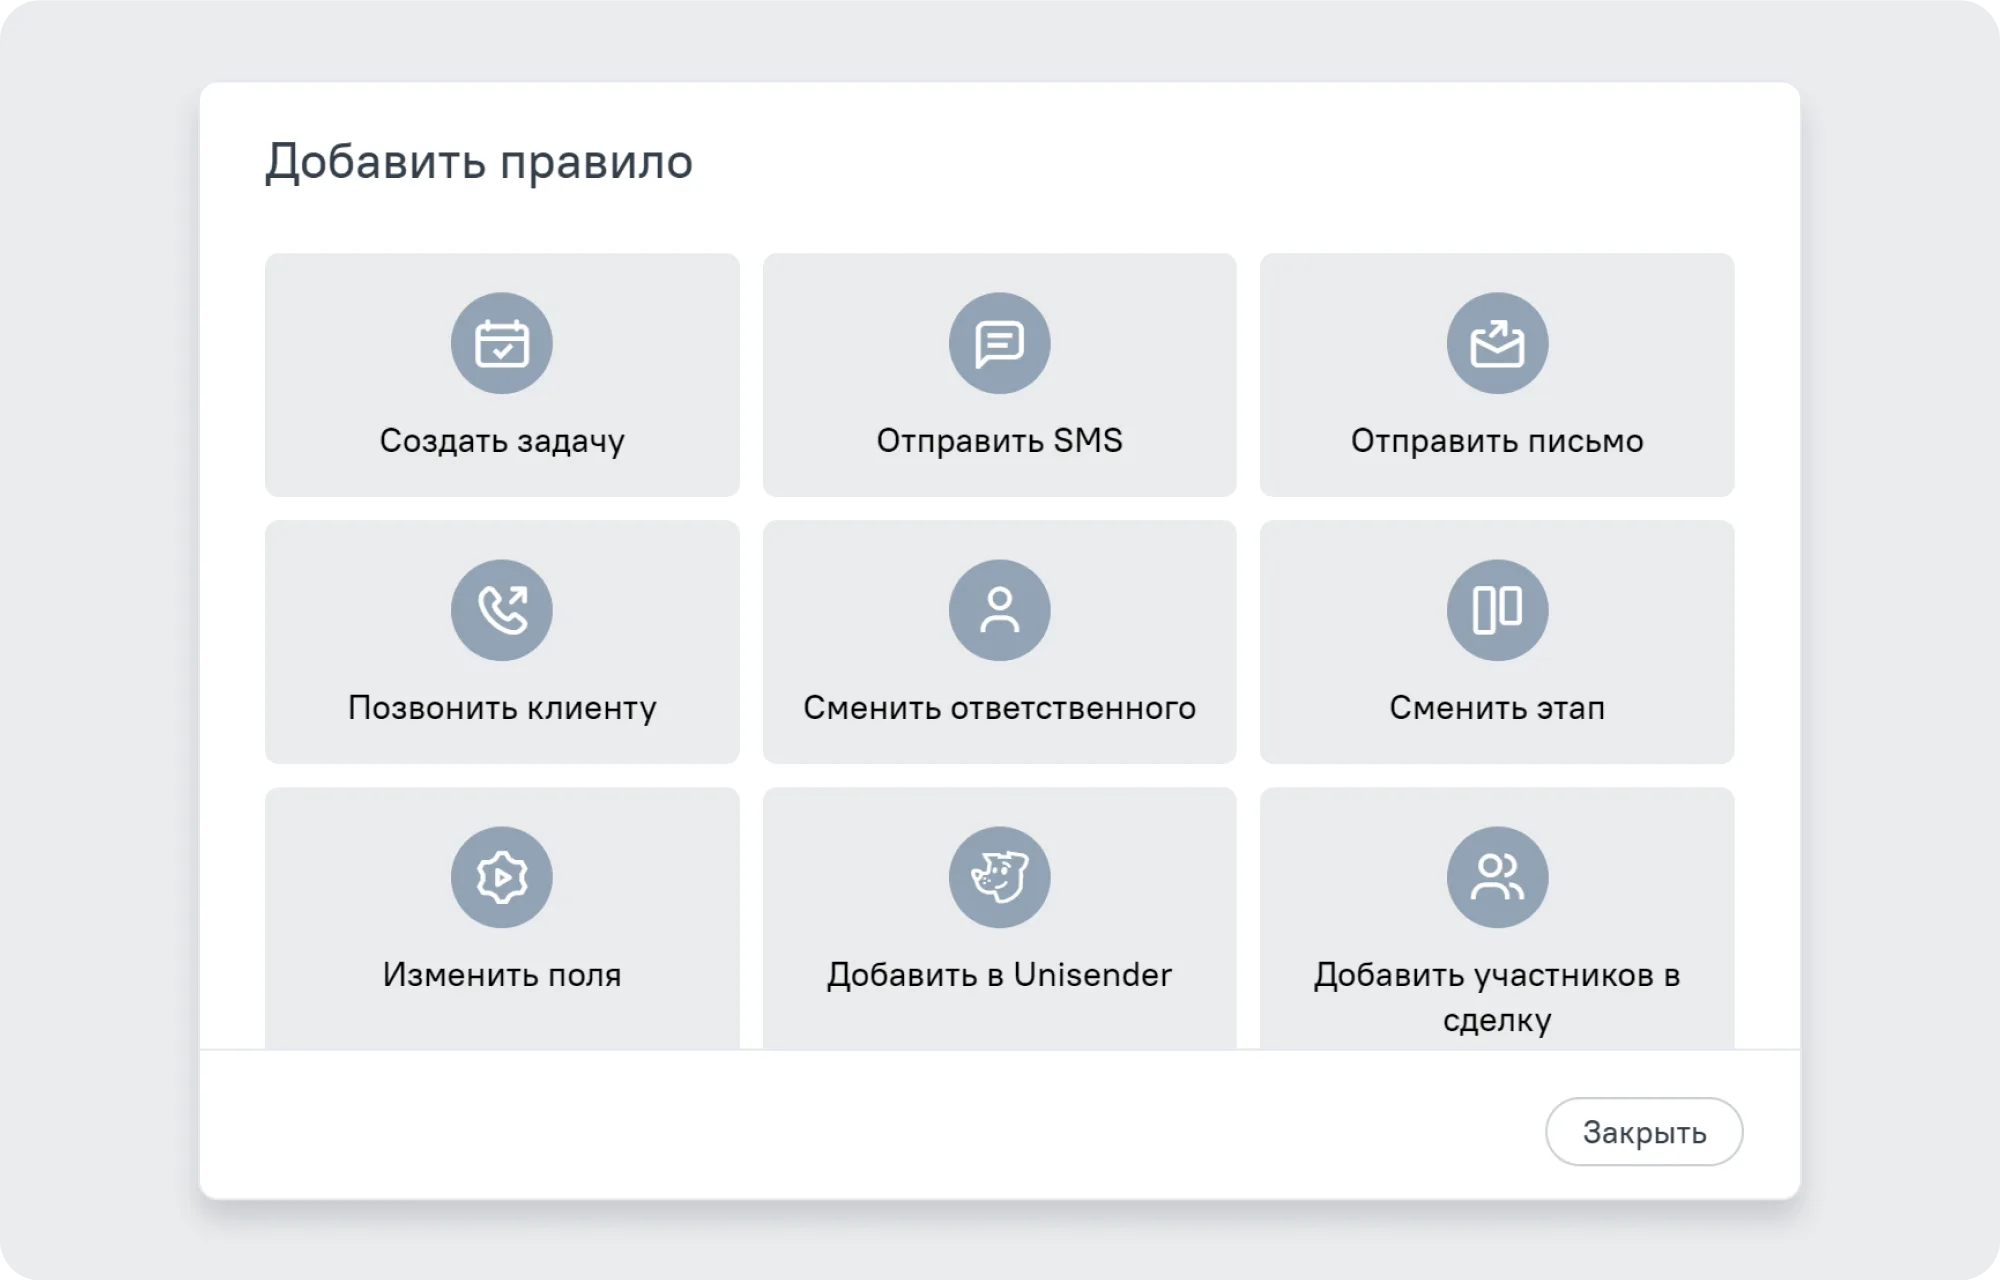Viewport: 2000px width, 1281px height.
Task: Choose the Отправить SMS label
Action: coord(999,440)
